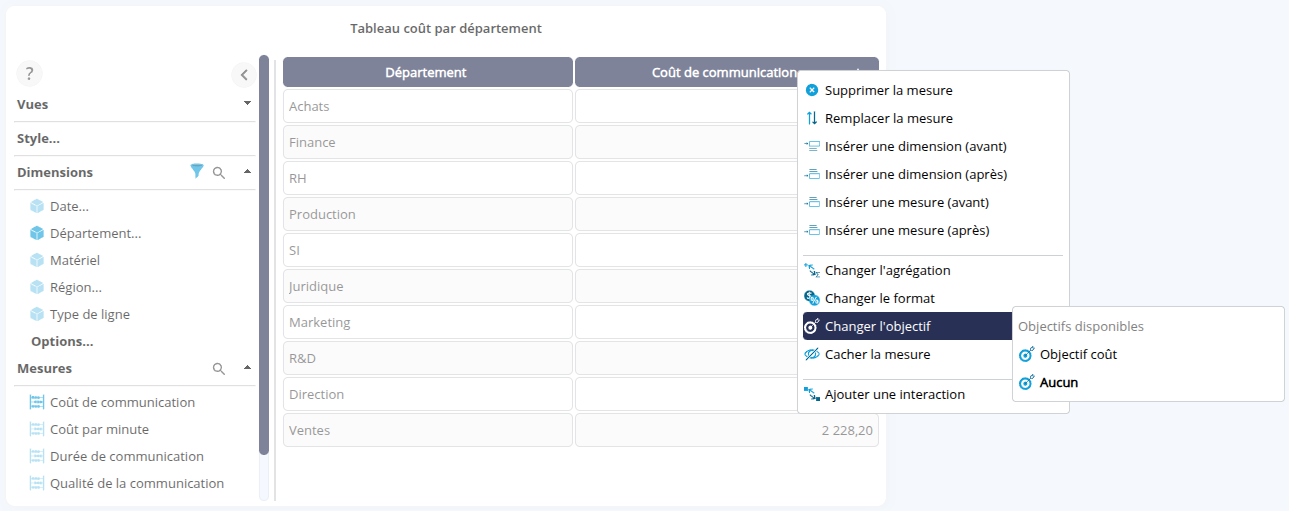
Task: Click the Coût de communication measure icon
Action: 37,403
